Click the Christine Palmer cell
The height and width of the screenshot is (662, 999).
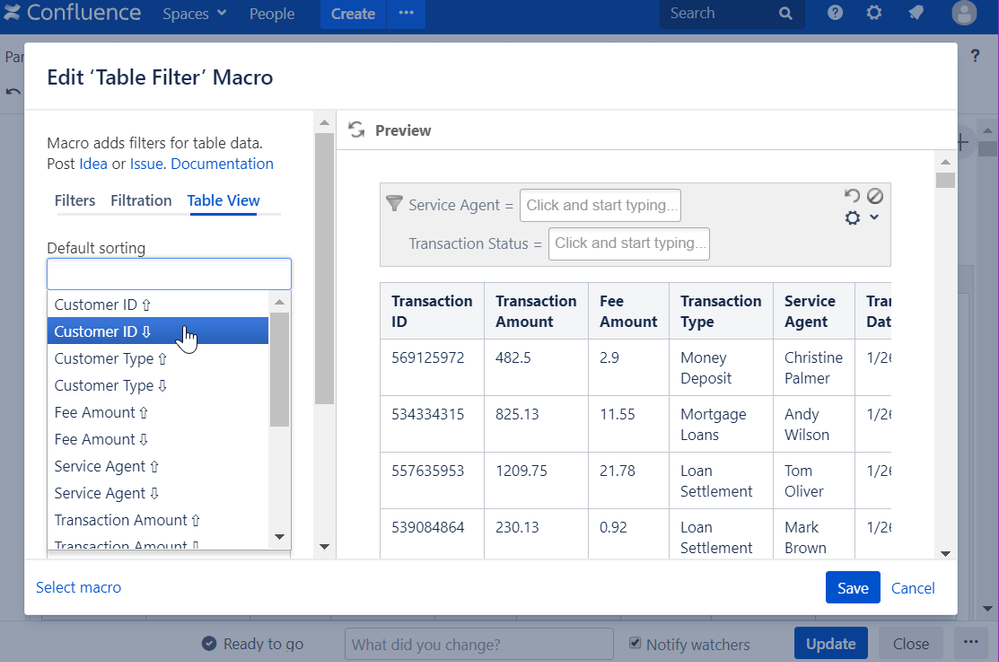coord(814,368)
